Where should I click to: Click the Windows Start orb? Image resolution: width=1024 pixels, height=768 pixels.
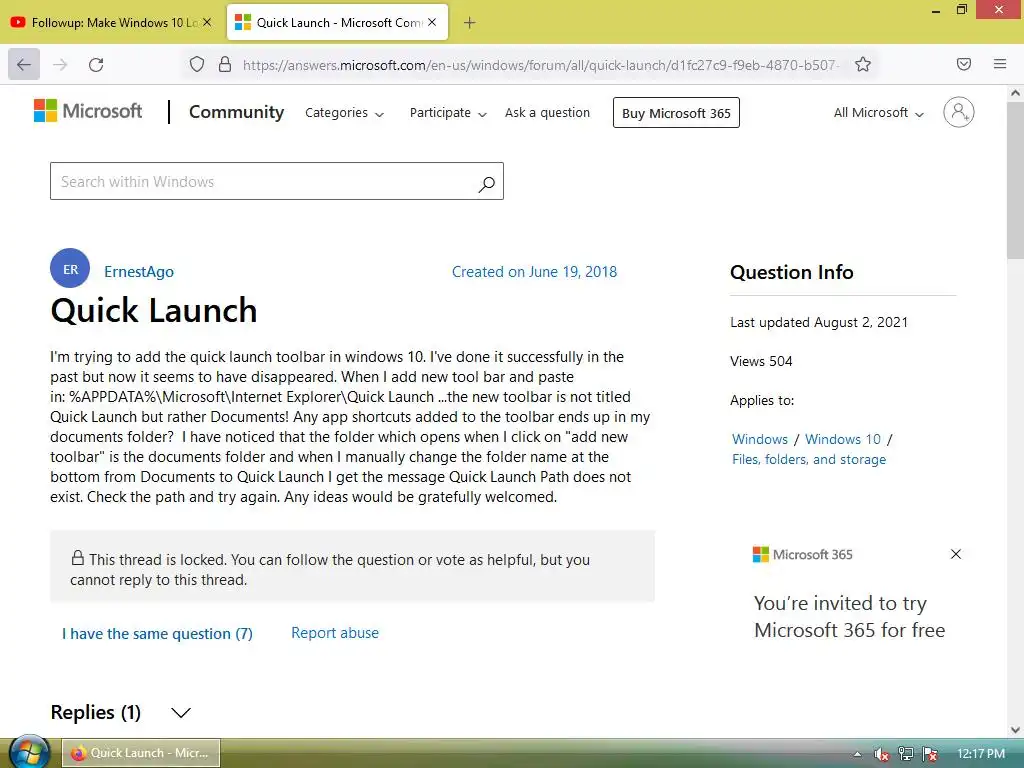30,752
